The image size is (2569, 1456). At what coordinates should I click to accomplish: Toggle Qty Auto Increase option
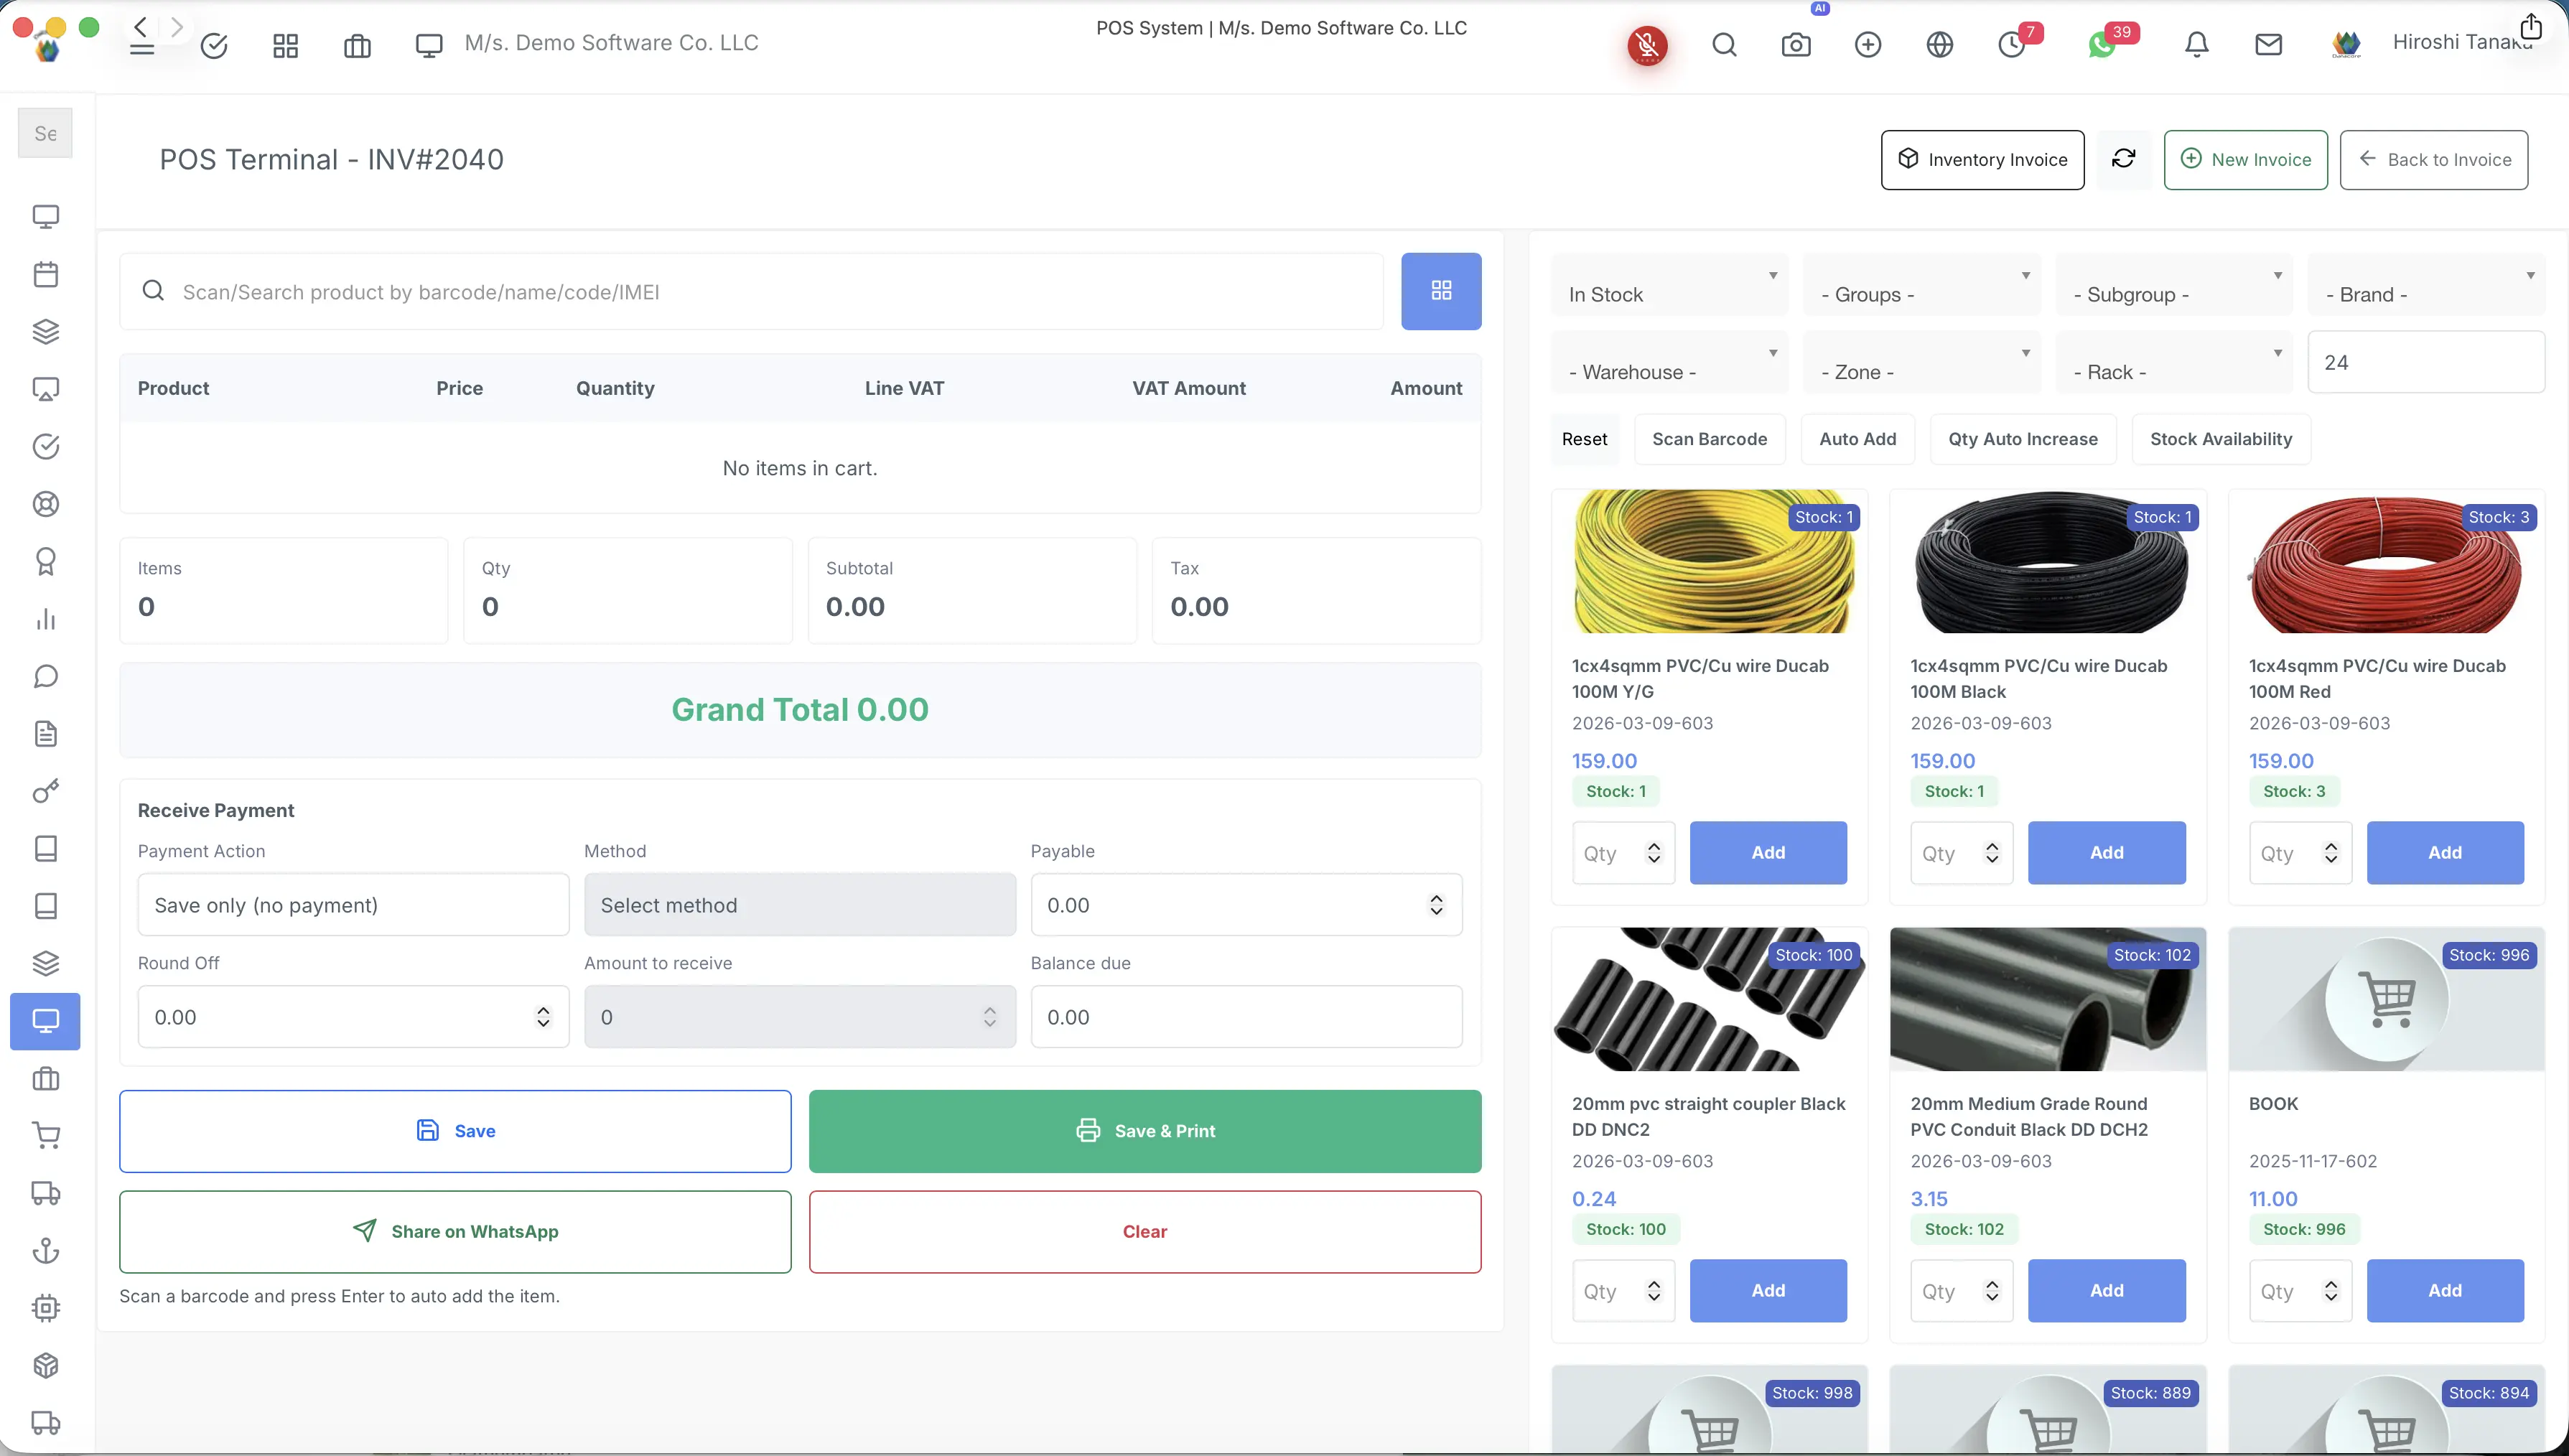coord(2023,439)
